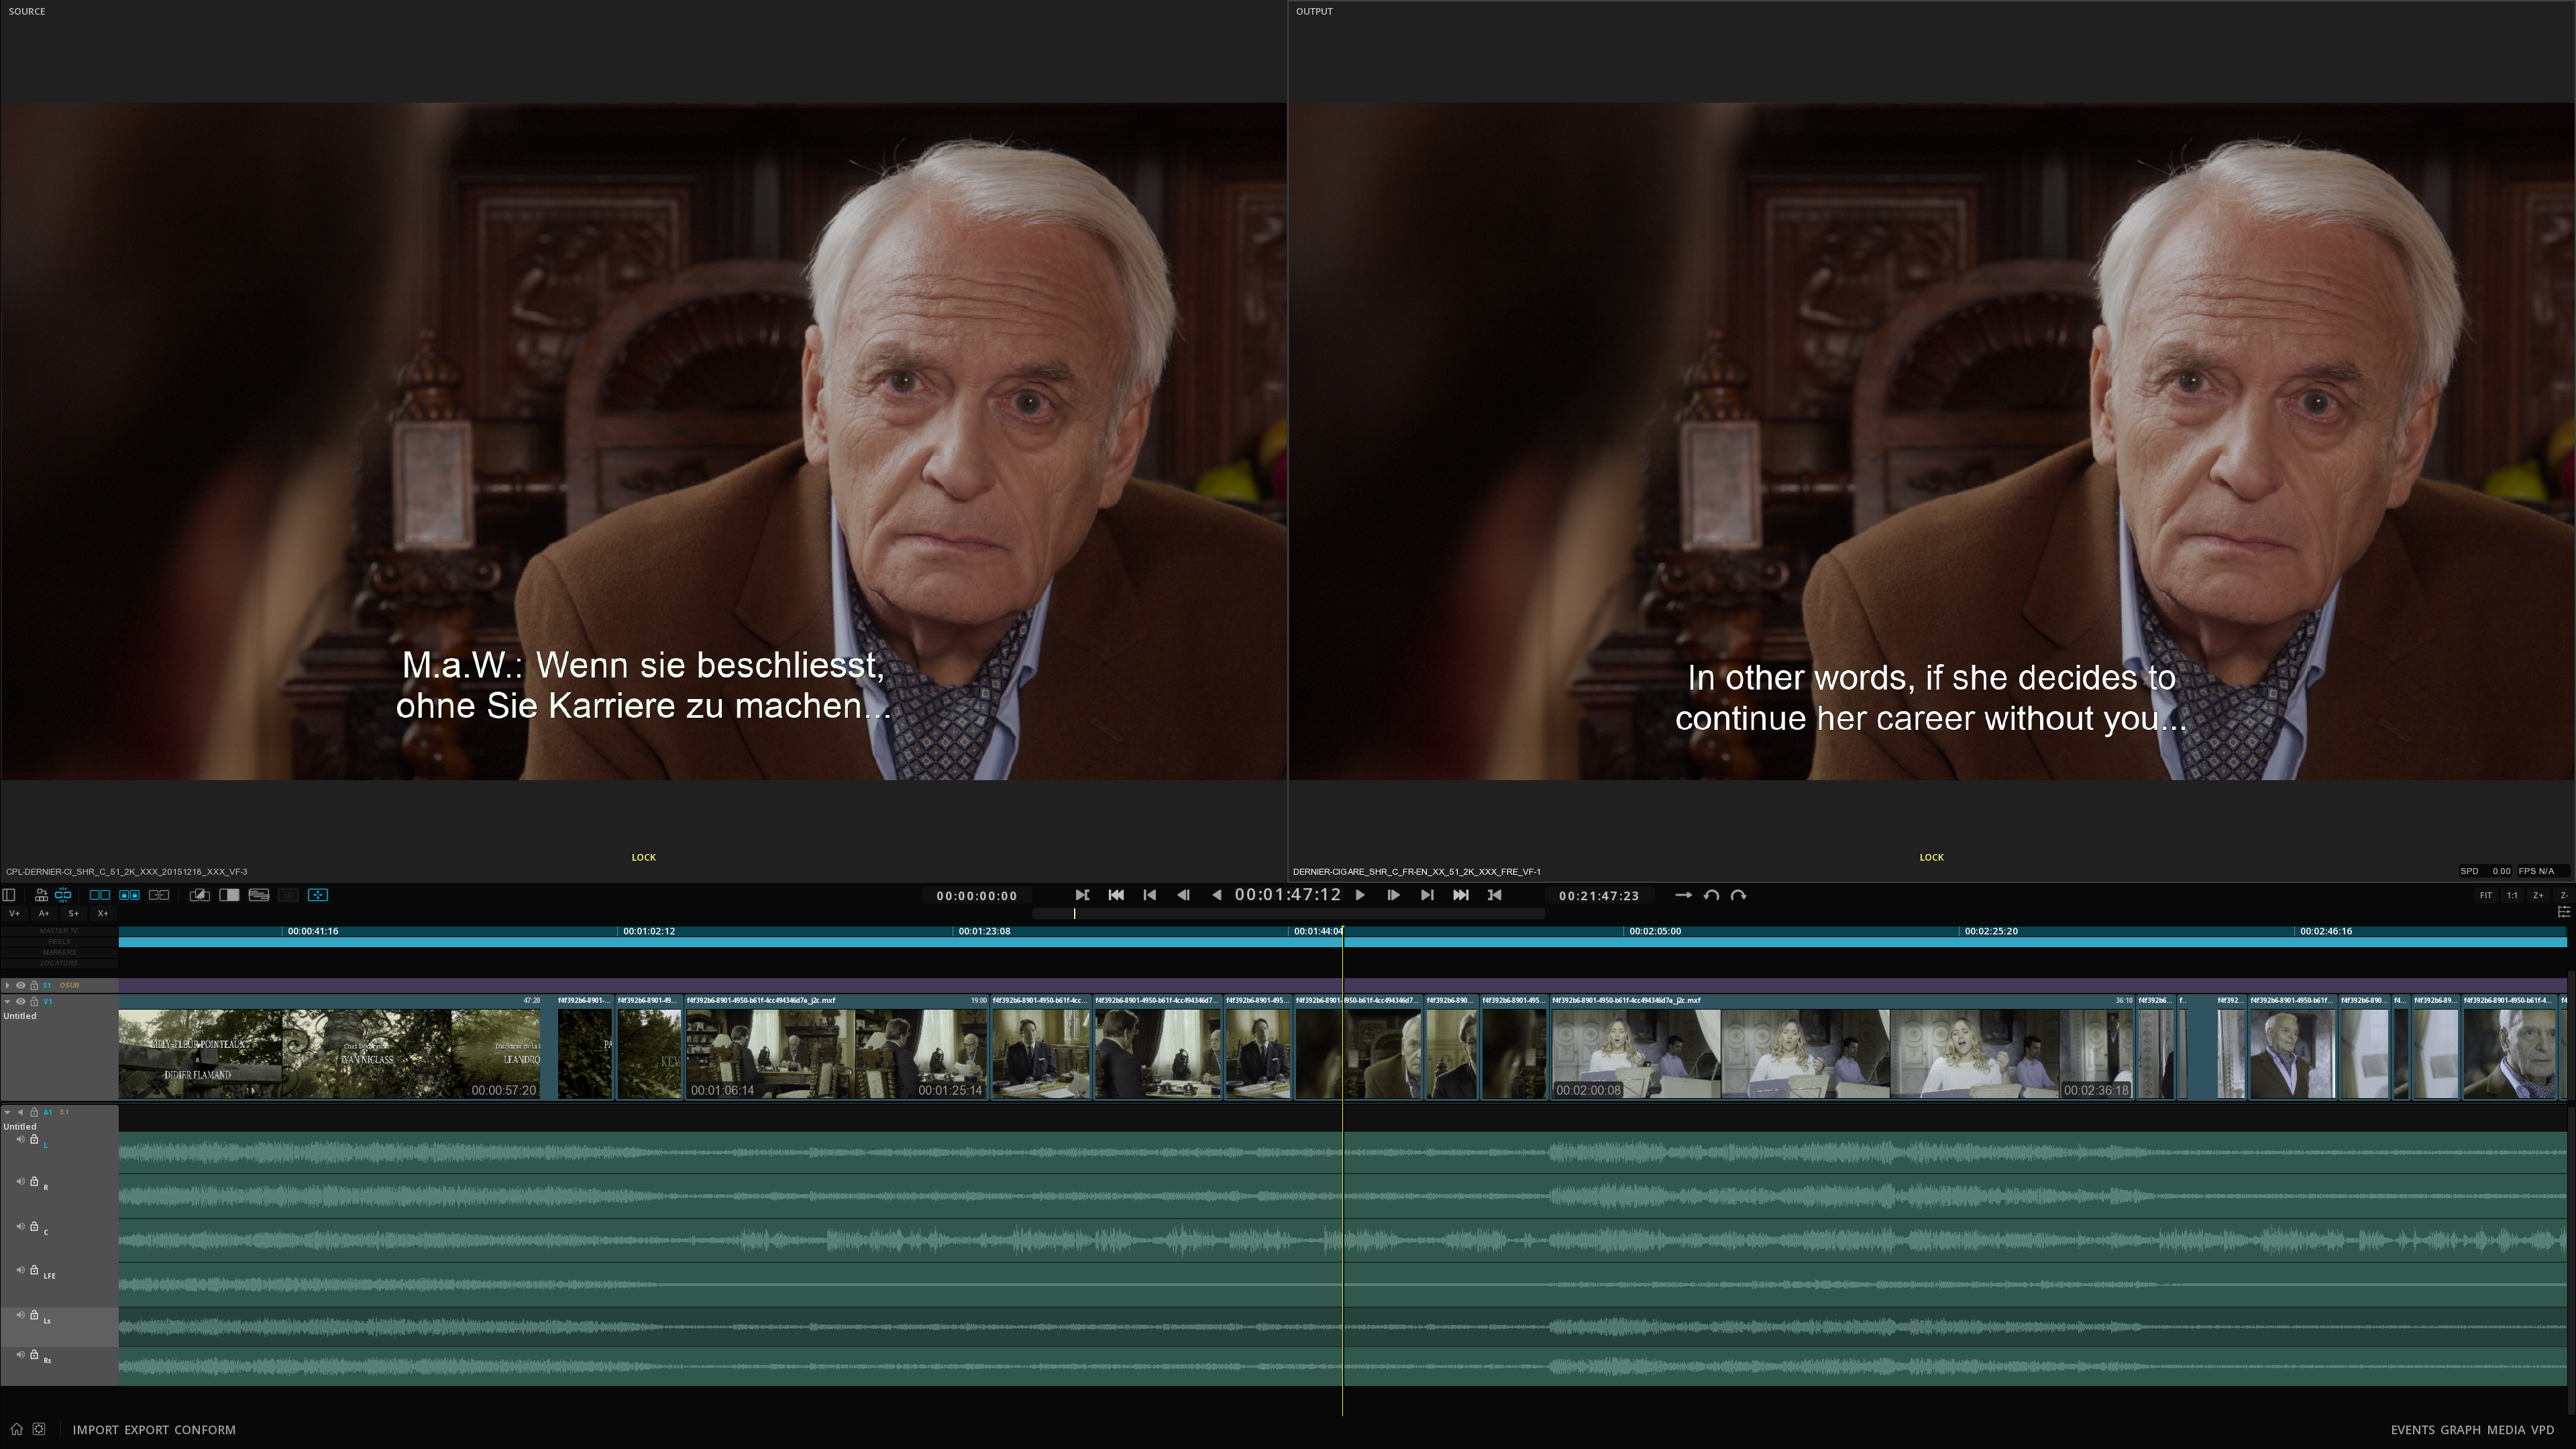The height and width of the screenshot is (1449, 2576).
Task: Click the right arrow ripple icon
Action: (x=1683, y=895)
